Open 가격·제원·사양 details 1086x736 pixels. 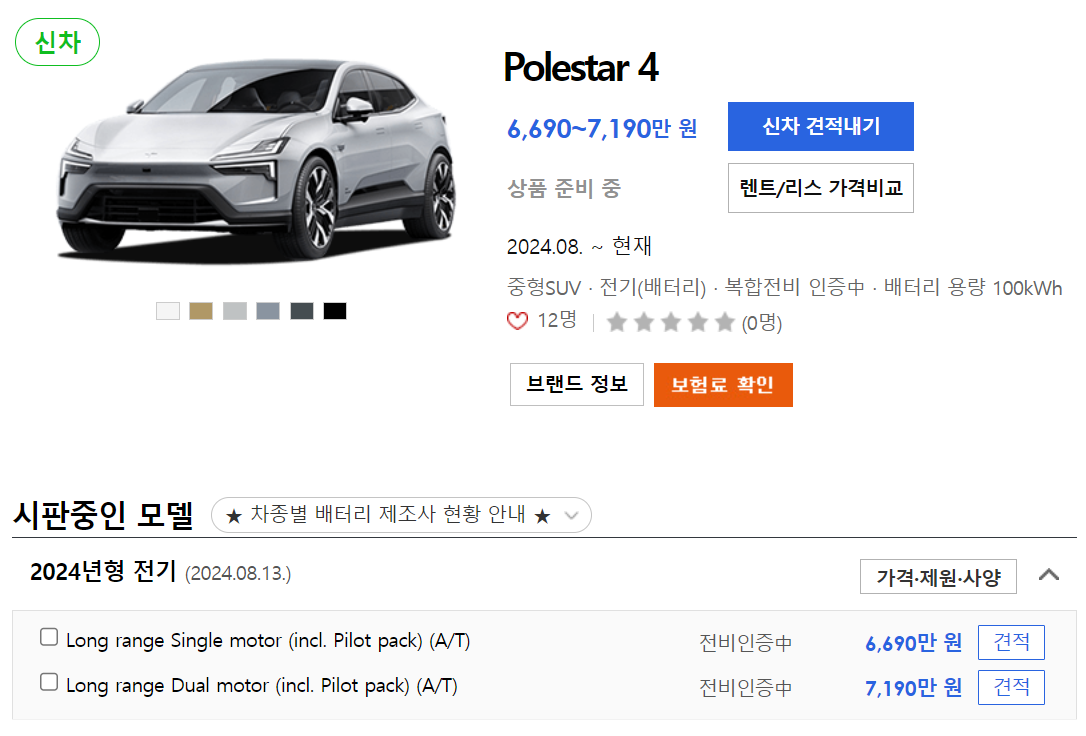point(938,577)
